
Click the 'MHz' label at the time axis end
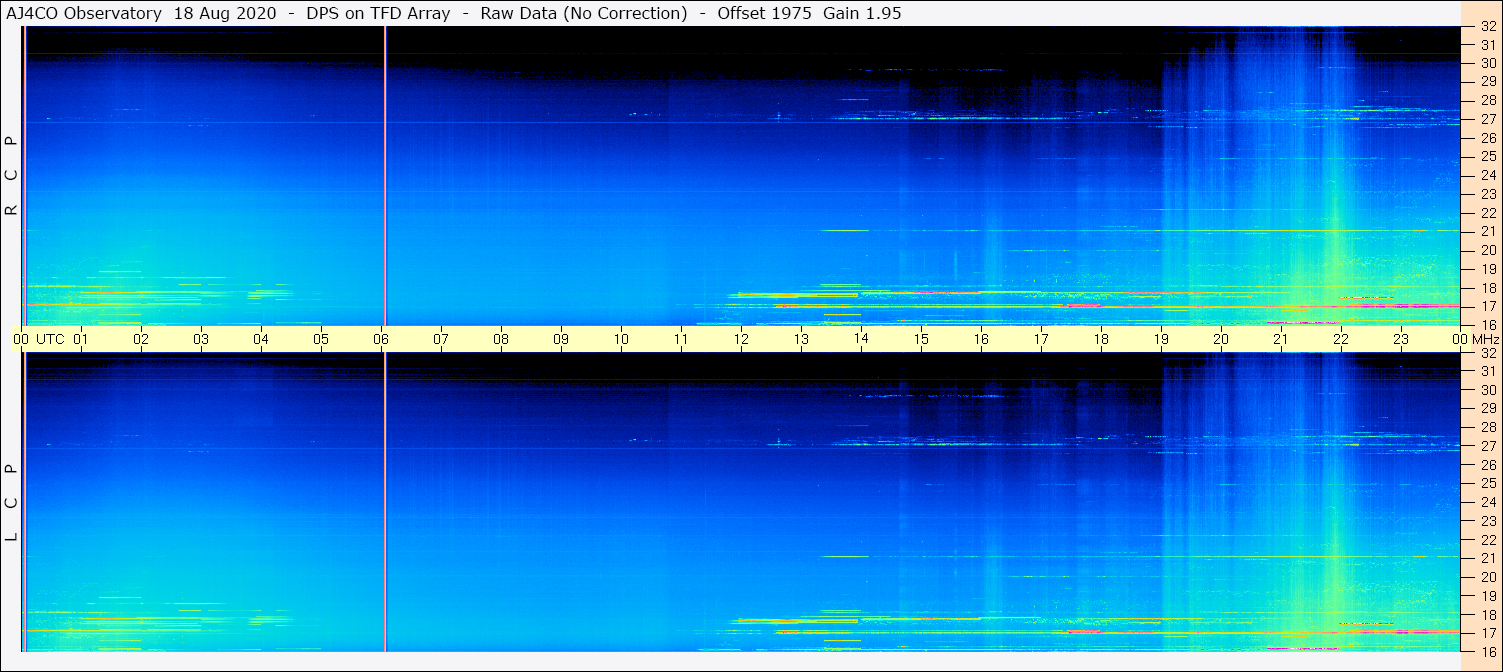(1484, 339)
